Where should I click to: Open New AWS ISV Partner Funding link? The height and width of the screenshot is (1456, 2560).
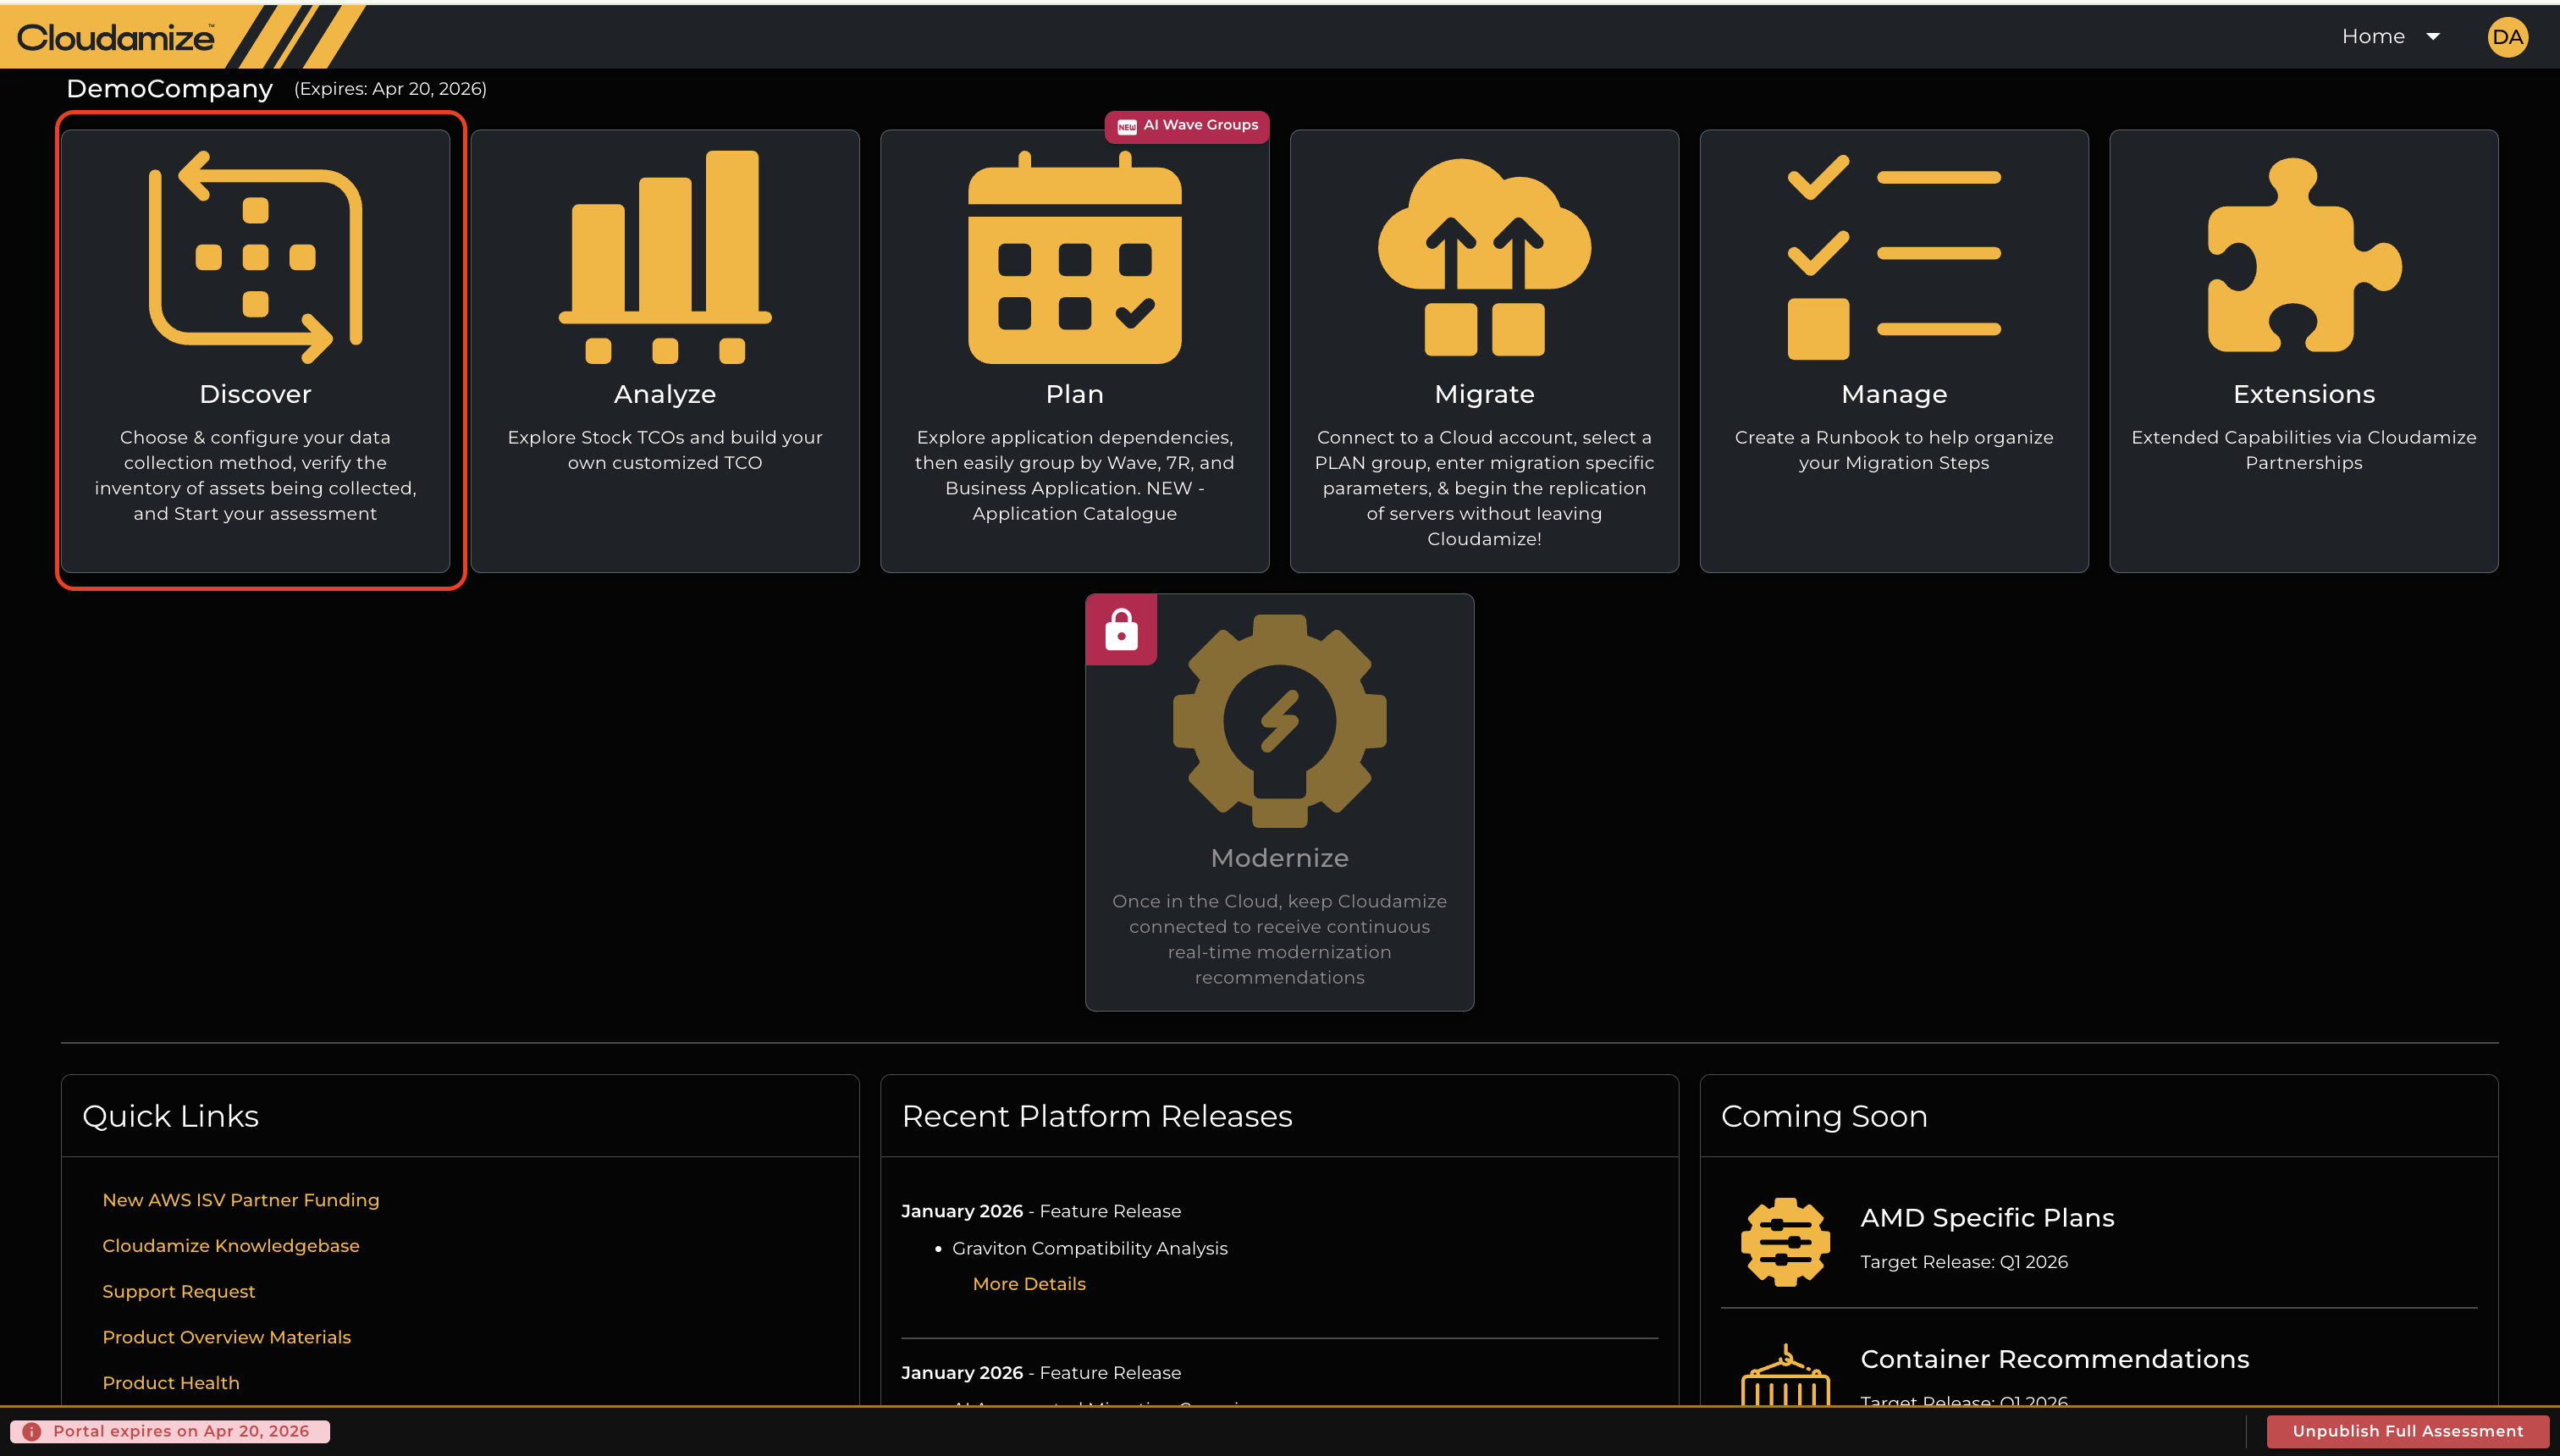[x=240, y=1200]
